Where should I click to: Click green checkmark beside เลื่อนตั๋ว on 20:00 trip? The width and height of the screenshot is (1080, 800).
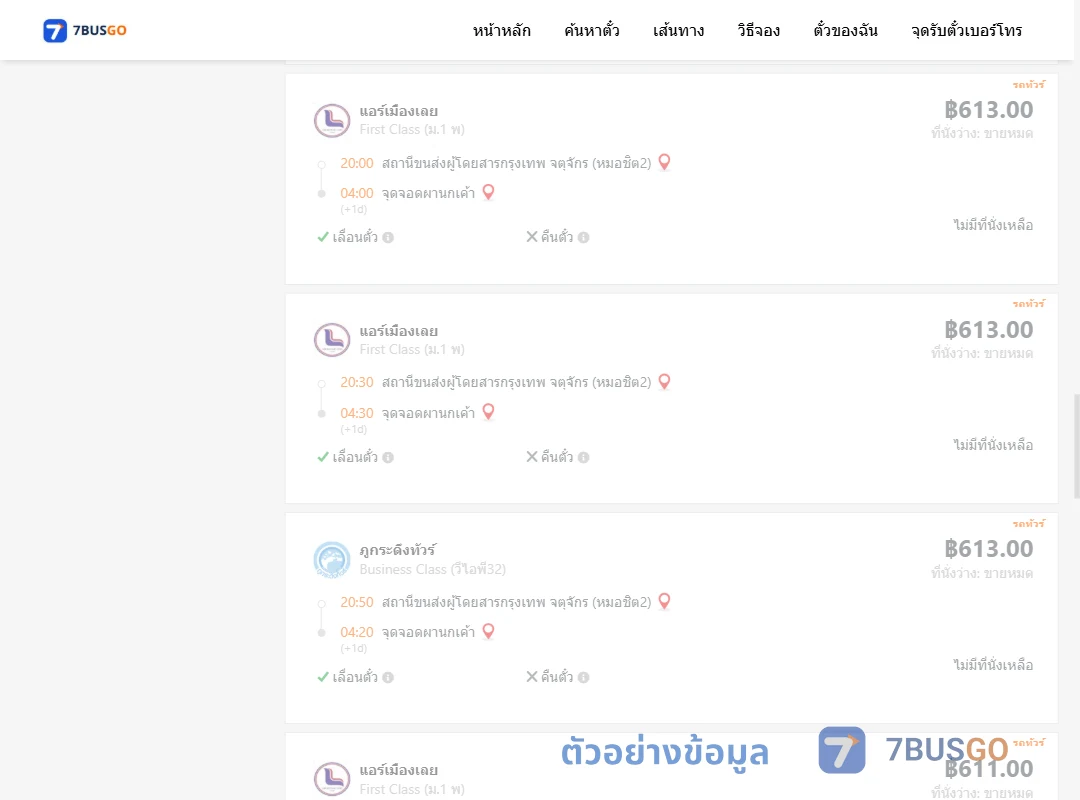click(322, 237)
